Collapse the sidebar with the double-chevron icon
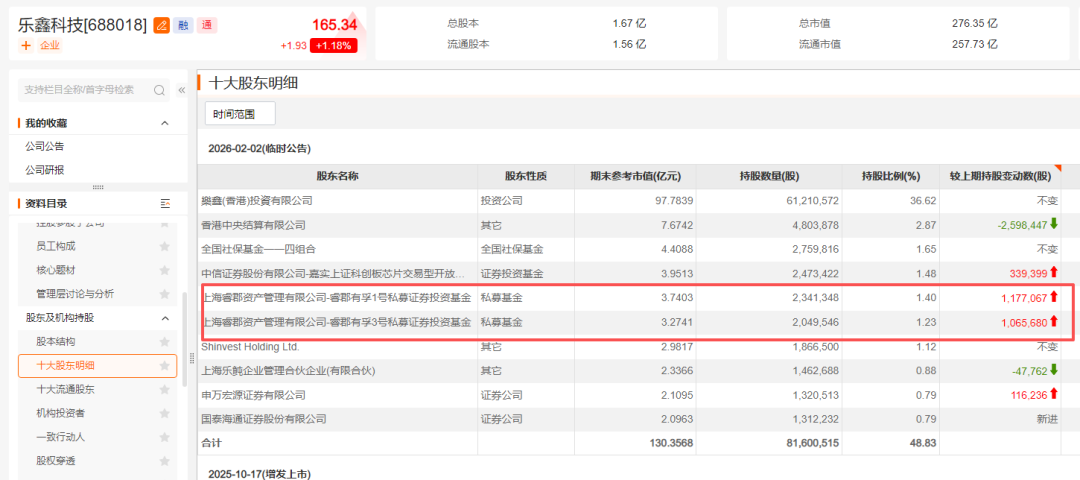The image size is (1080, 480). 181,90
